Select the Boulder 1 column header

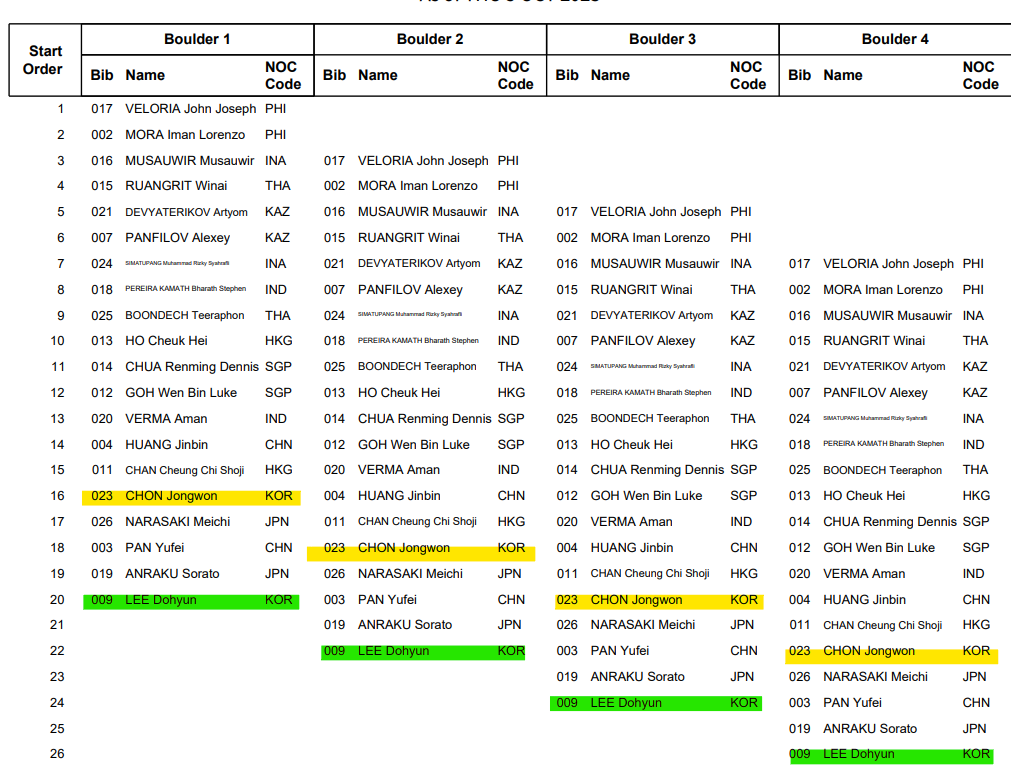[197, 39]
